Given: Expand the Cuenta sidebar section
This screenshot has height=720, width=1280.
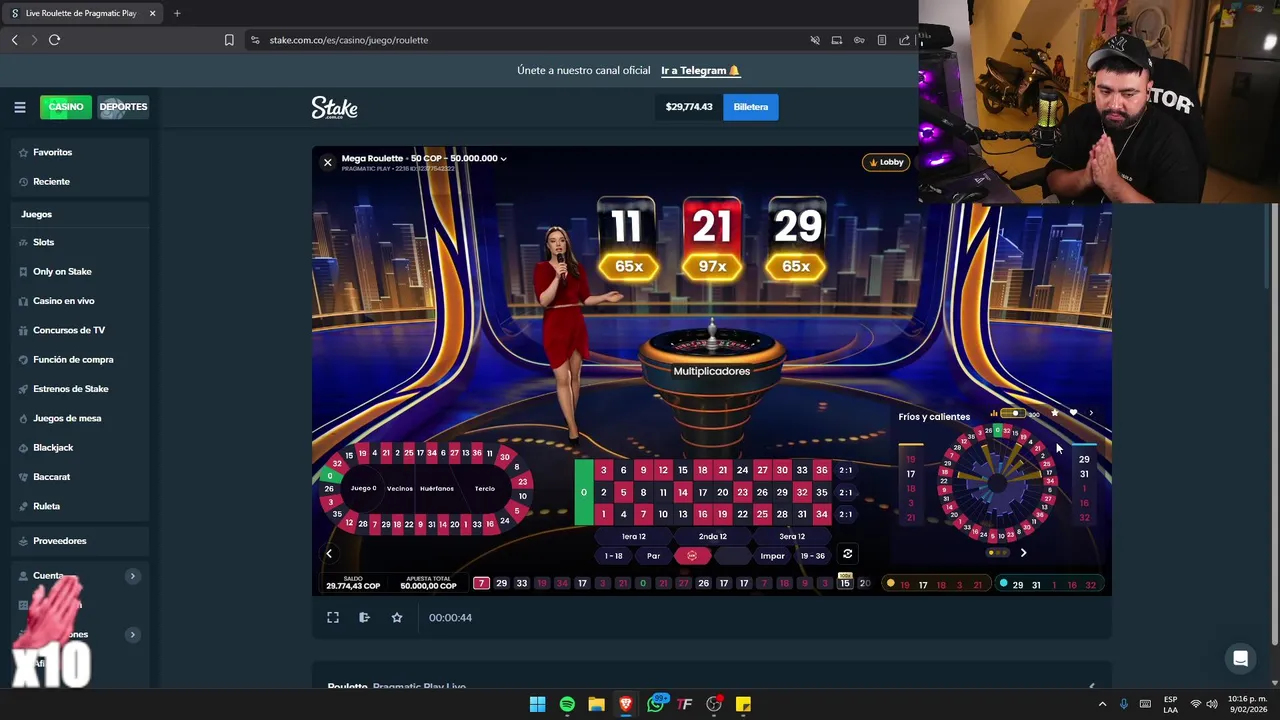Looking at the screenshot, I should tap(132, 576).
